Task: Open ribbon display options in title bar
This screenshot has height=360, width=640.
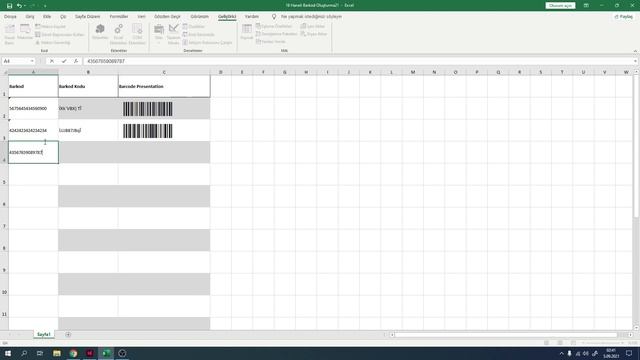Action: (586, 6)
